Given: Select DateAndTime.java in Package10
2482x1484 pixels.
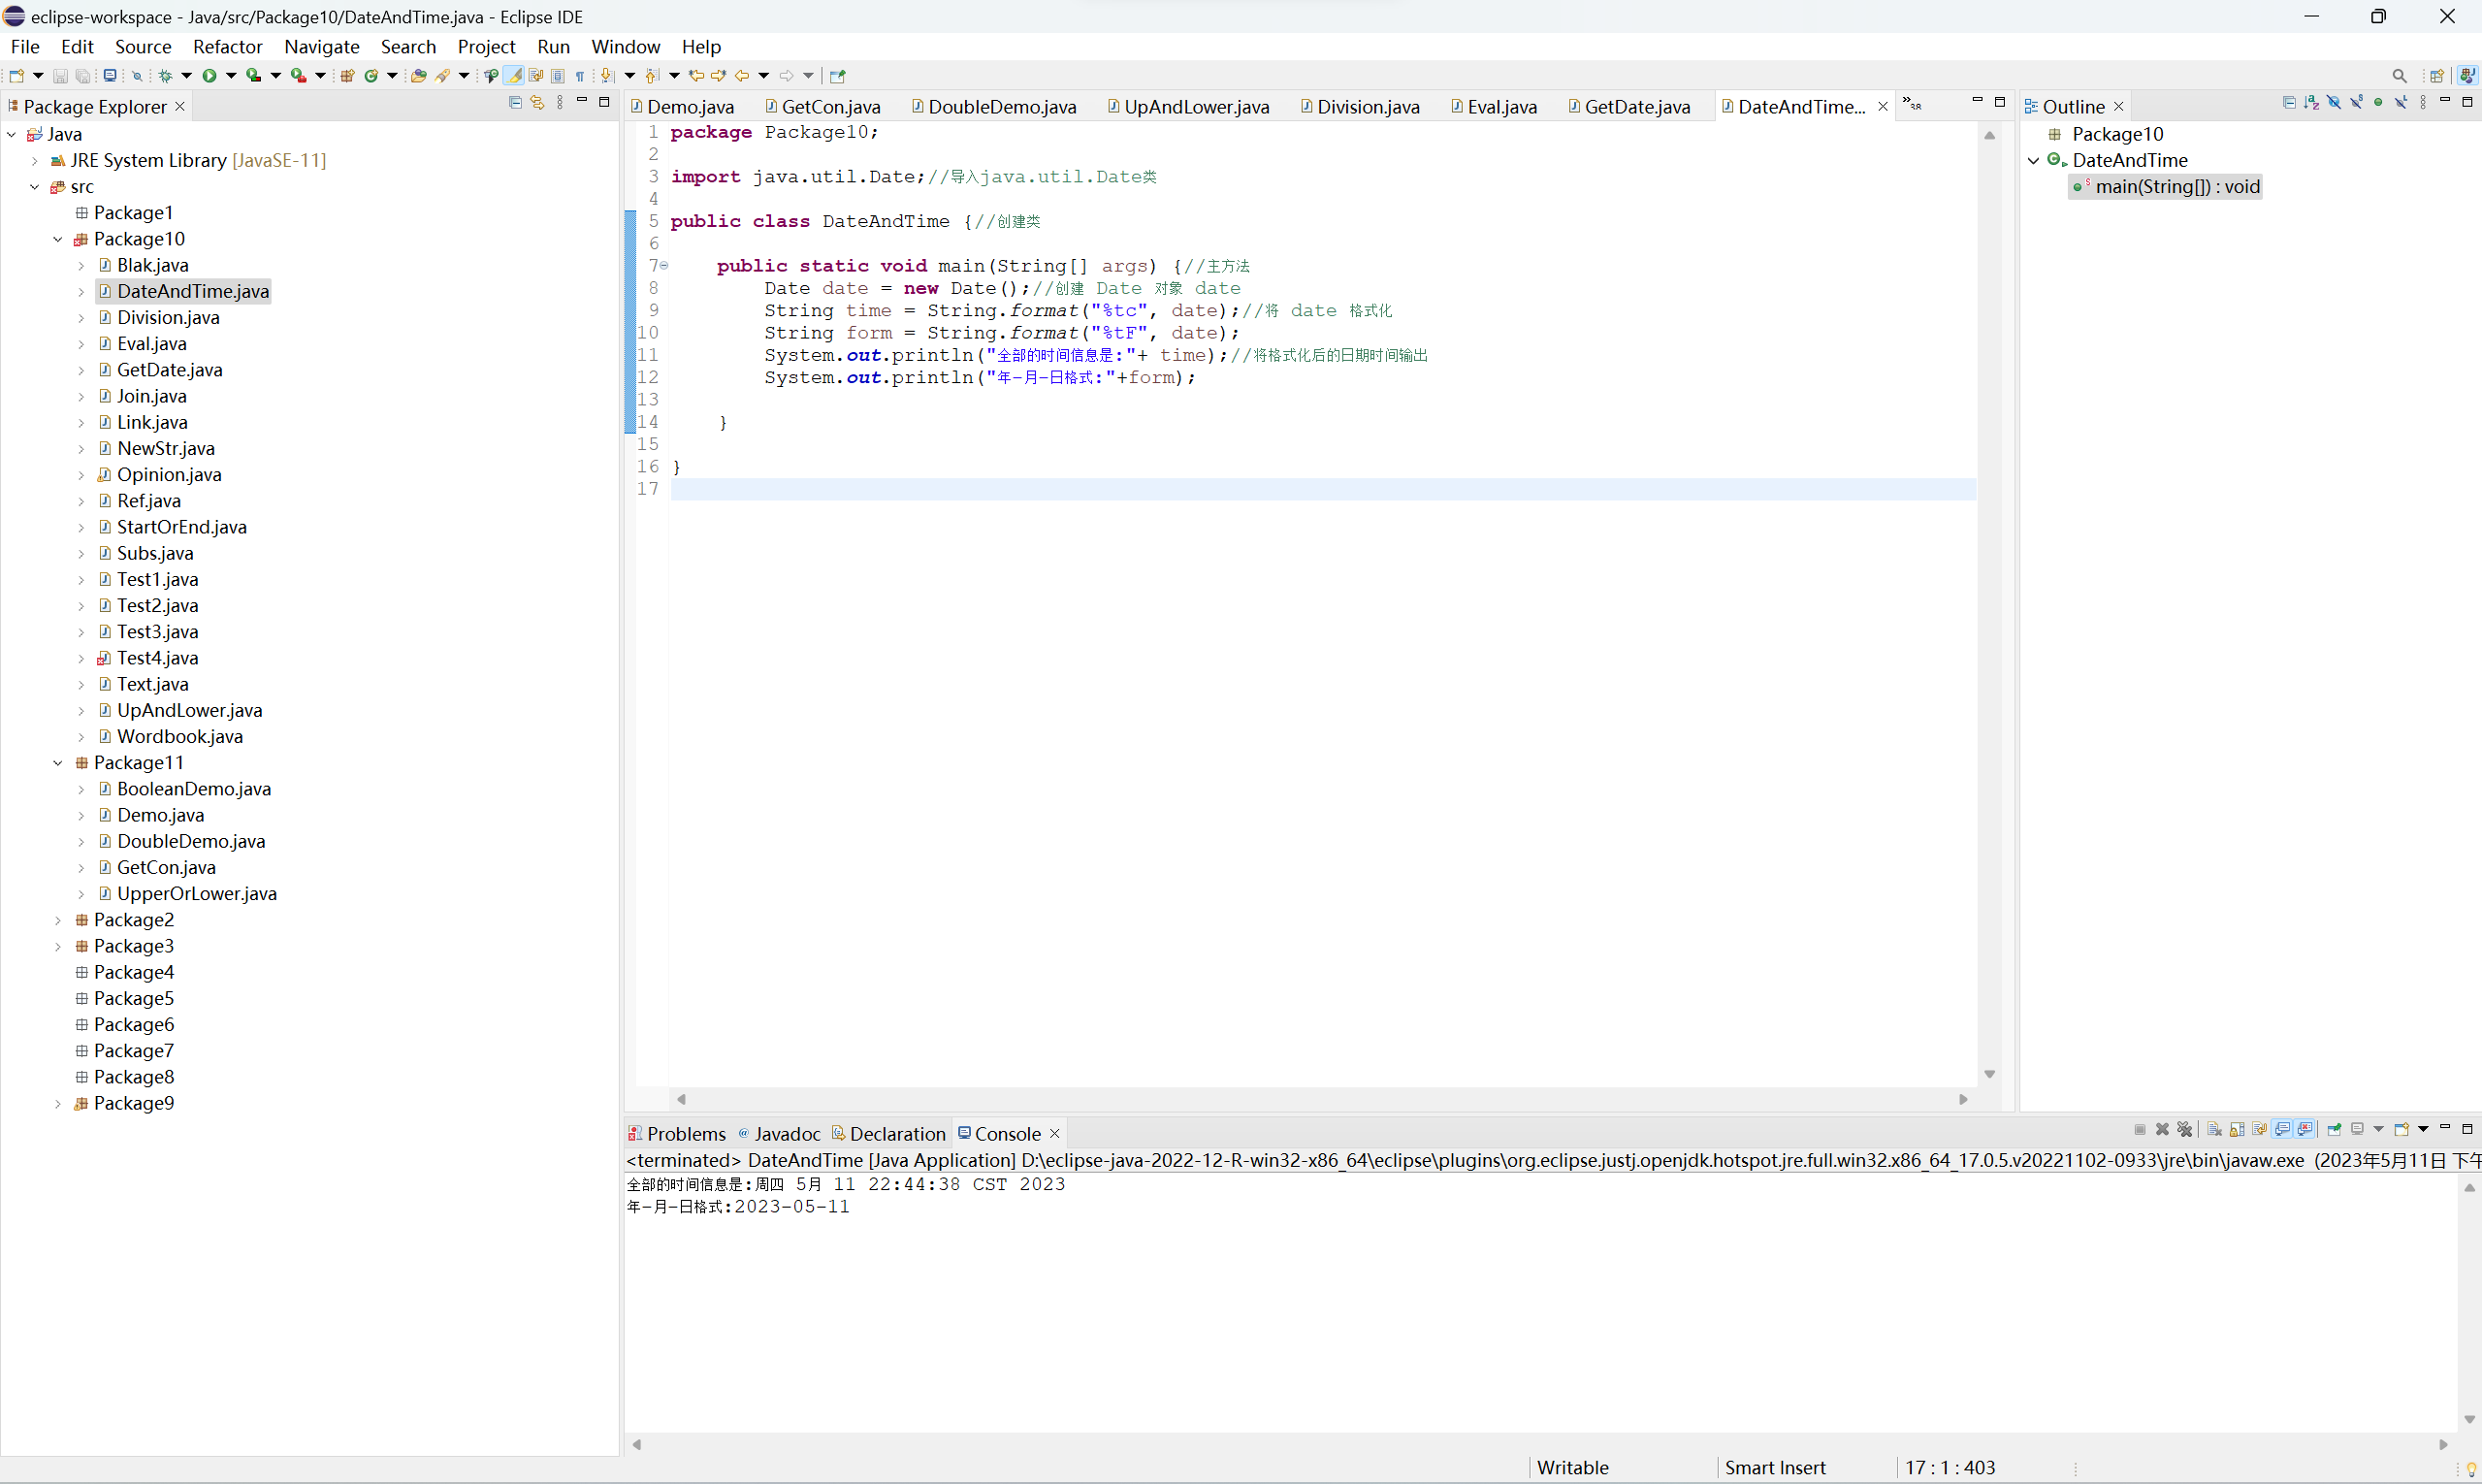Looking at the screenshot, I should coord(193,290).
